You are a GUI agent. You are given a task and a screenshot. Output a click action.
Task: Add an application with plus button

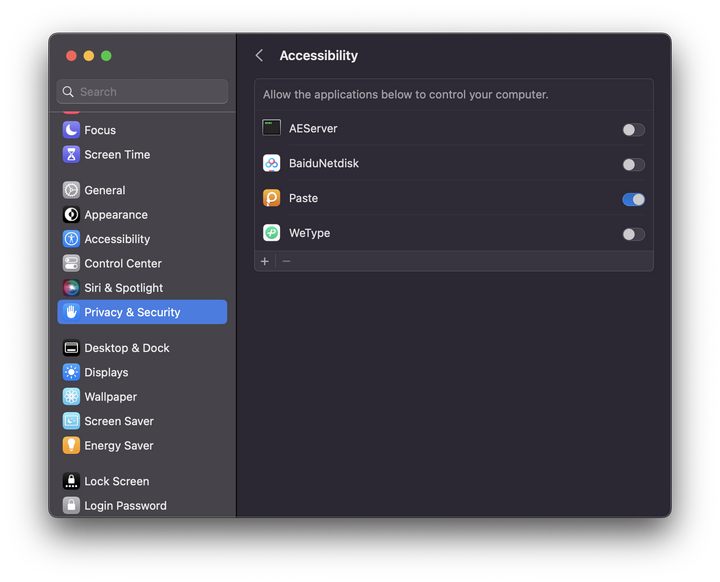click(264, 261)
